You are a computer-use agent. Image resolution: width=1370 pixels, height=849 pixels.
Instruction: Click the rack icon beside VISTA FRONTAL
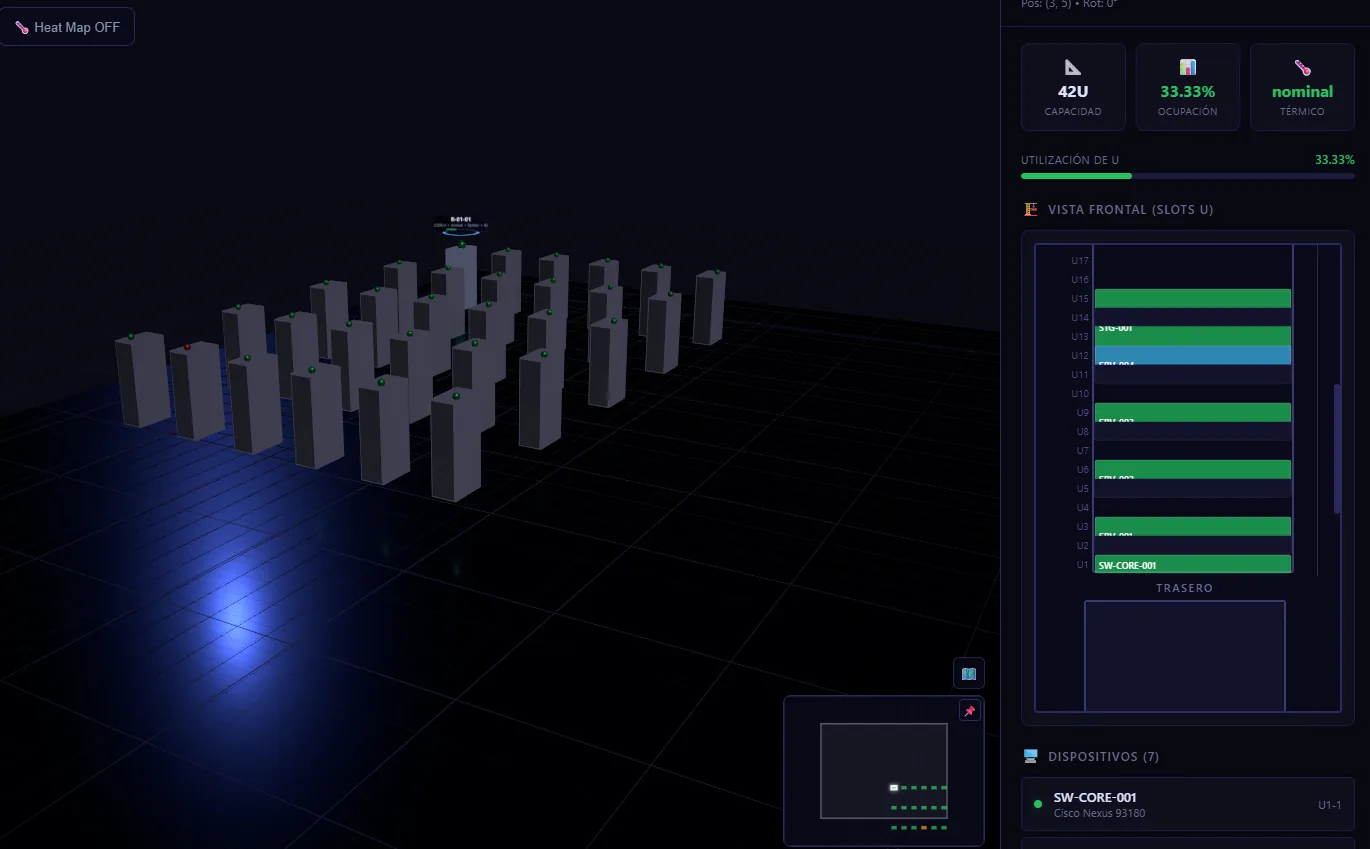(1031, 210)
